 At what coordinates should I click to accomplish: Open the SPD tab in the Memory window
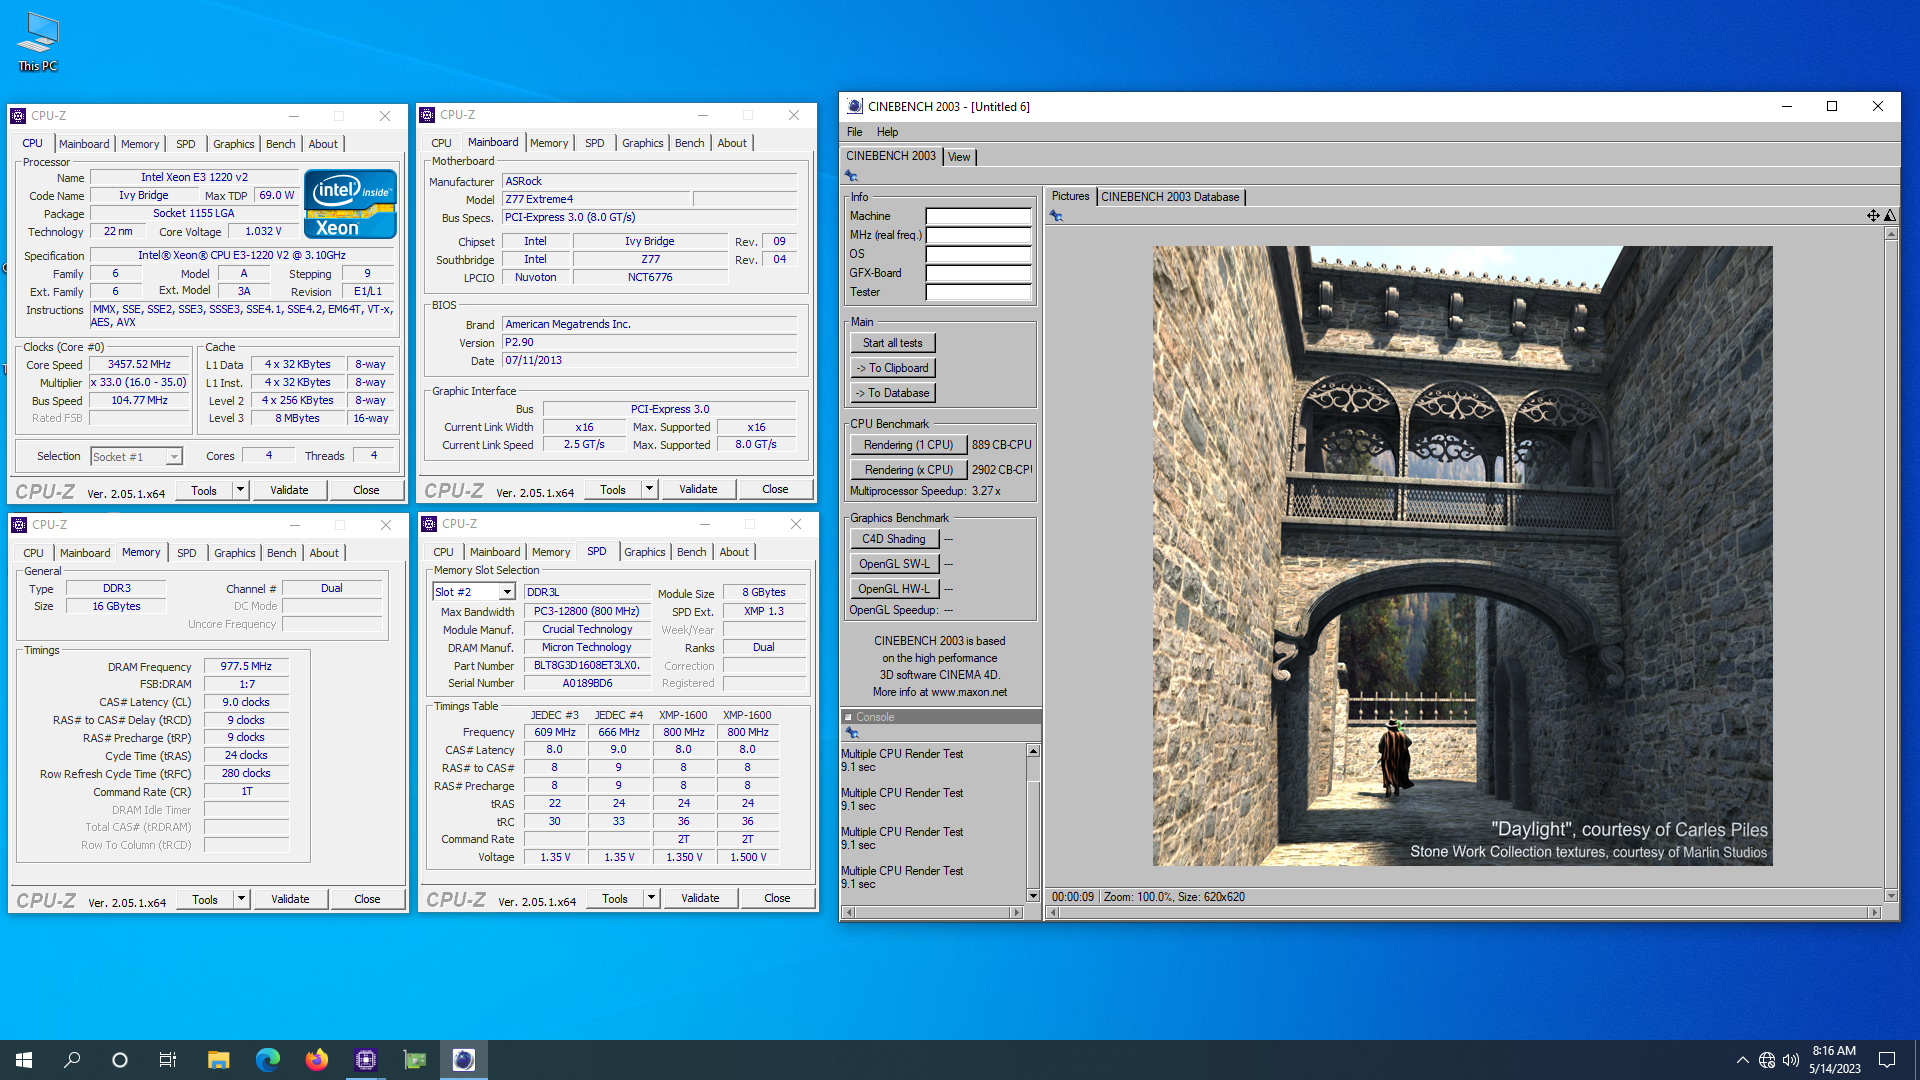tap(187, 553)
